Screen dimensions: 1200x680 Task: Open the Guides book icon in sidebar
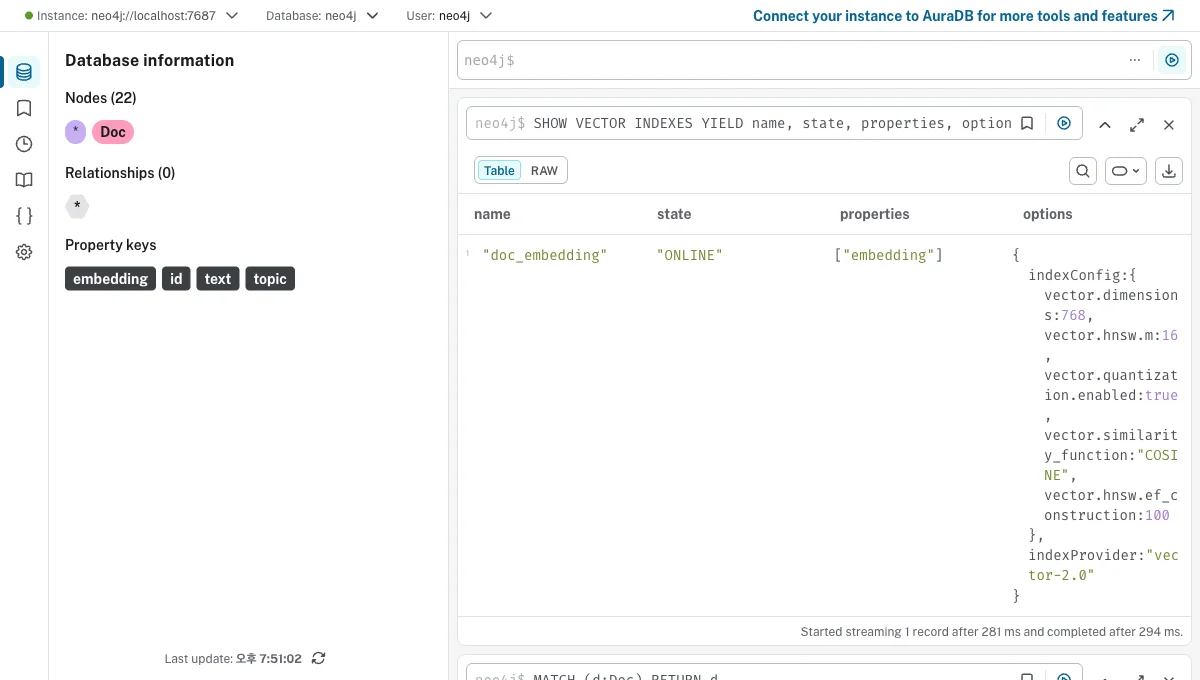(x=24, y=180)
